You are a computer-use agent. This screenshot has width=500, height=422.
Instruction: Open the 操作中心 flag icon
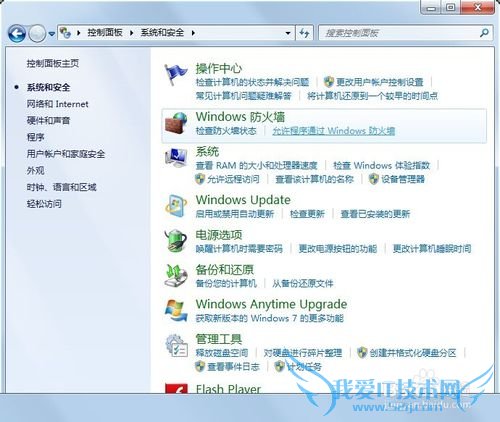pyautogui.click(x=176, y=74)
